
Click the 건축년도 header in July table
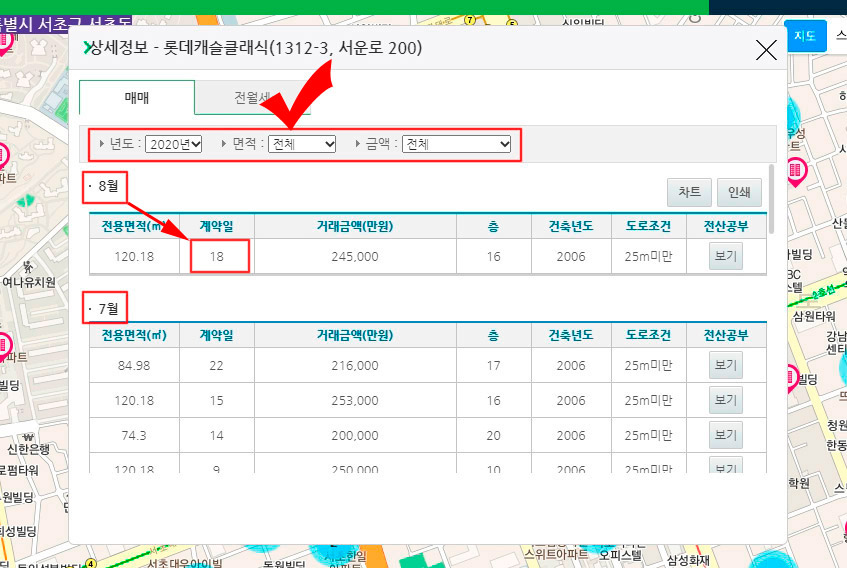coord(571,335)
